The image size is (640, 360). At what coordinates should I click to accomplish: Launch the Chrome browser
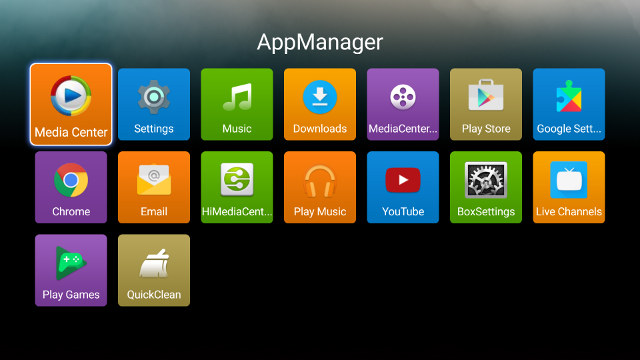tap(71, 187)
